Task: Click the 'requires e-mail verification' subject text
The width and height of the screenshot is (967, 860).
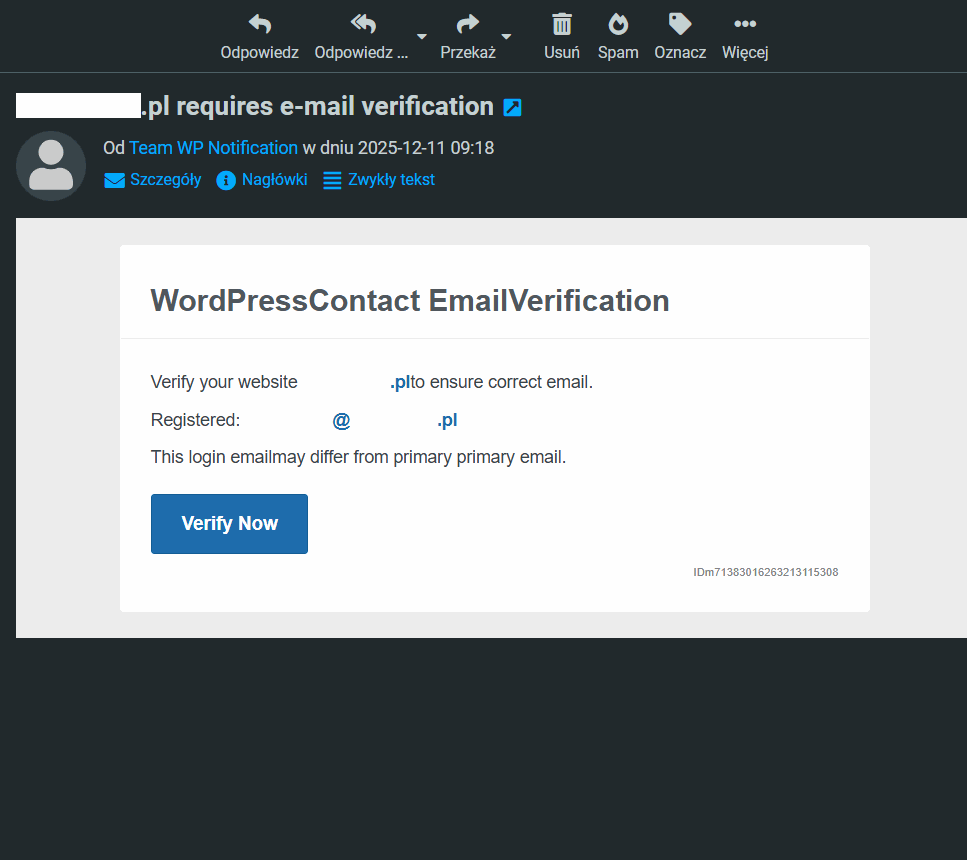Action: [x=335, y=106]
